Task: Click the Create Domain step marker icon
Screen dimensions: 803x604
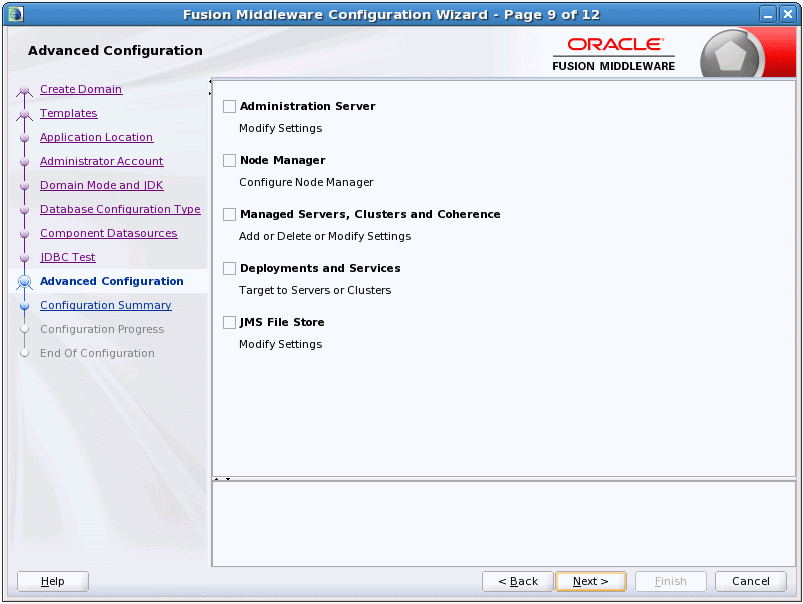Action: click(x=24, y=91)
